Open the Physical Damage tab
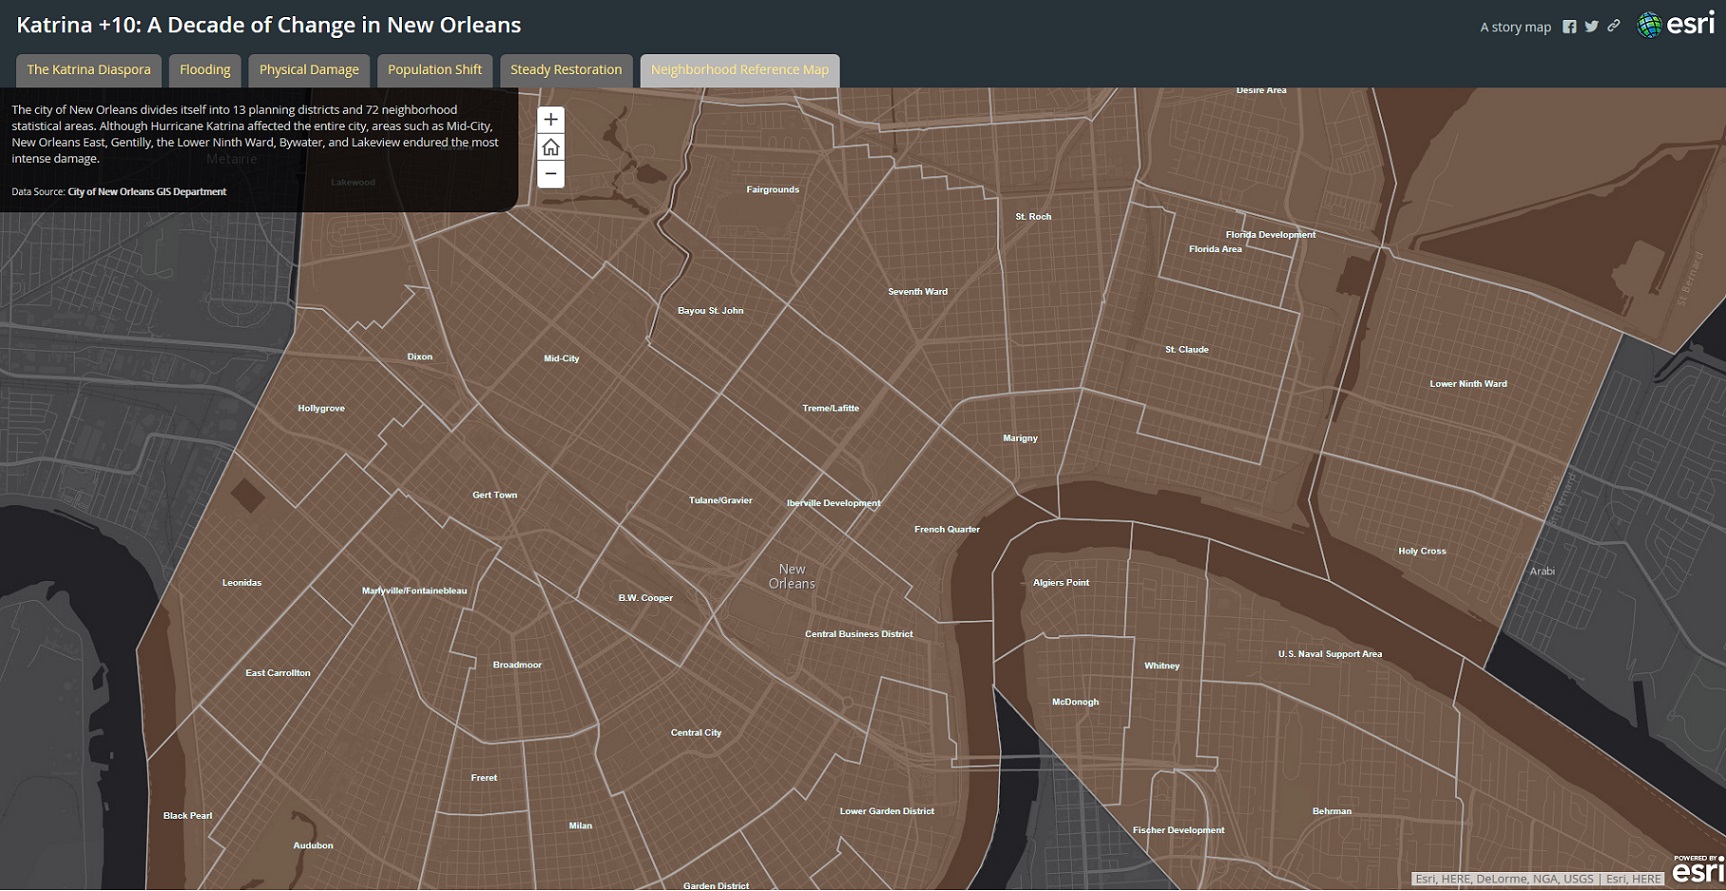 [309, 70]
